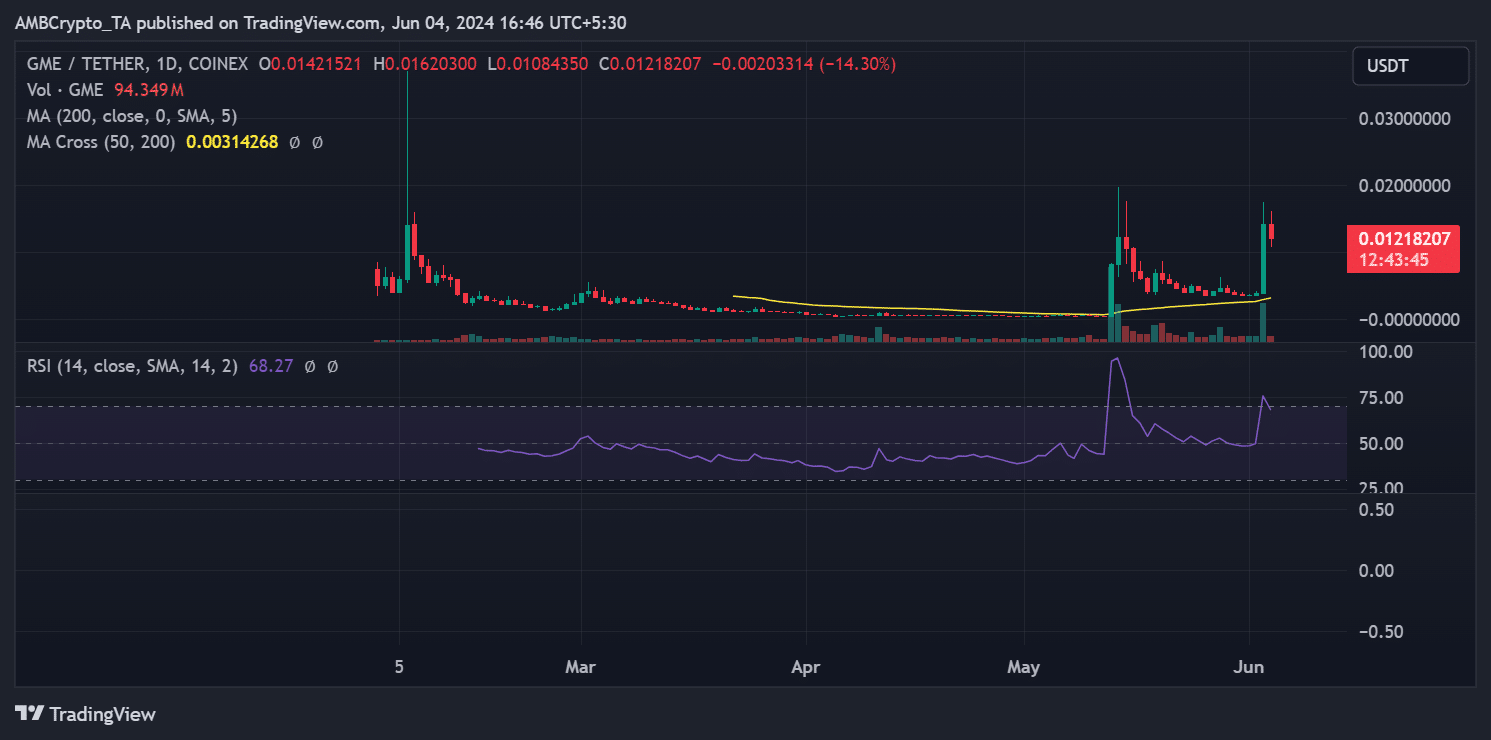Open the USDT currency selector box

1410,66
